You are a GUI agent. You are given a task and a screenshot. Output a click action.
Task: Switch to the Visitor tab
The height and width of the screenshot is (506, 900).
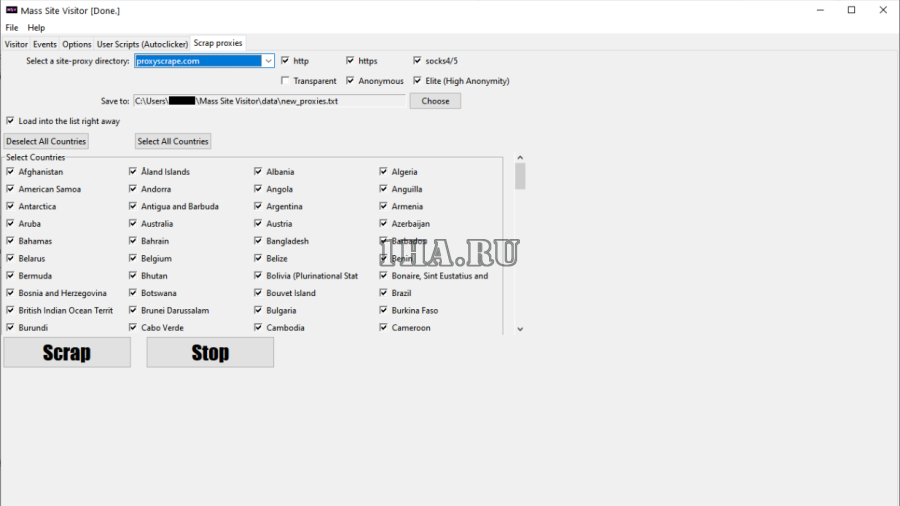(x=16, y=44)
